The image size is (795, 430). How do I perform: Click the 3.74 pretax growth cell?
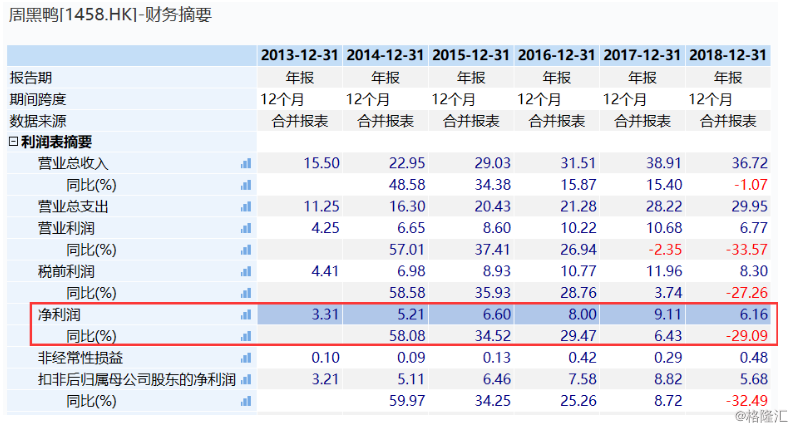[668, 293]
